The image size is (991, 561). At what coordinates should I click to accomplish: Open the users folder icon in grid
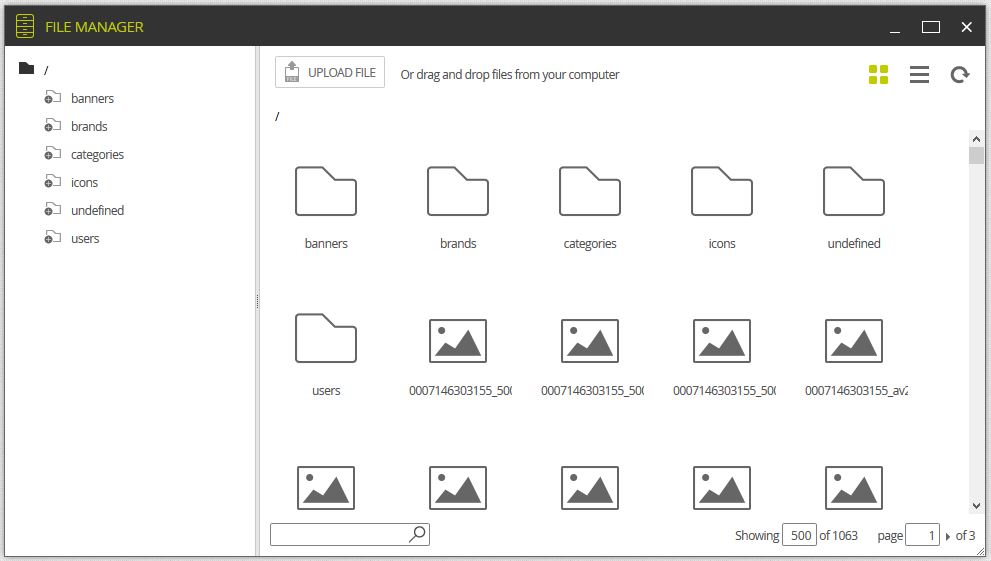325,338
